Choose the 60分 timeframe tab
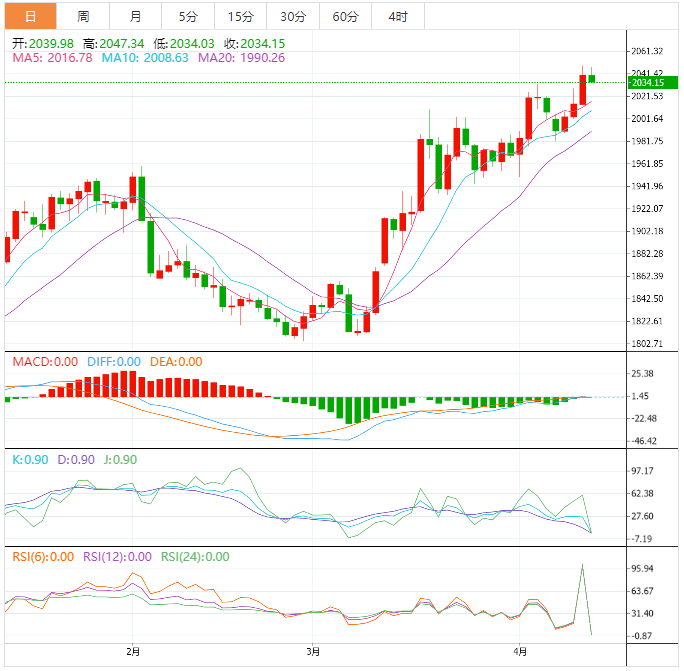 point(345,16)
